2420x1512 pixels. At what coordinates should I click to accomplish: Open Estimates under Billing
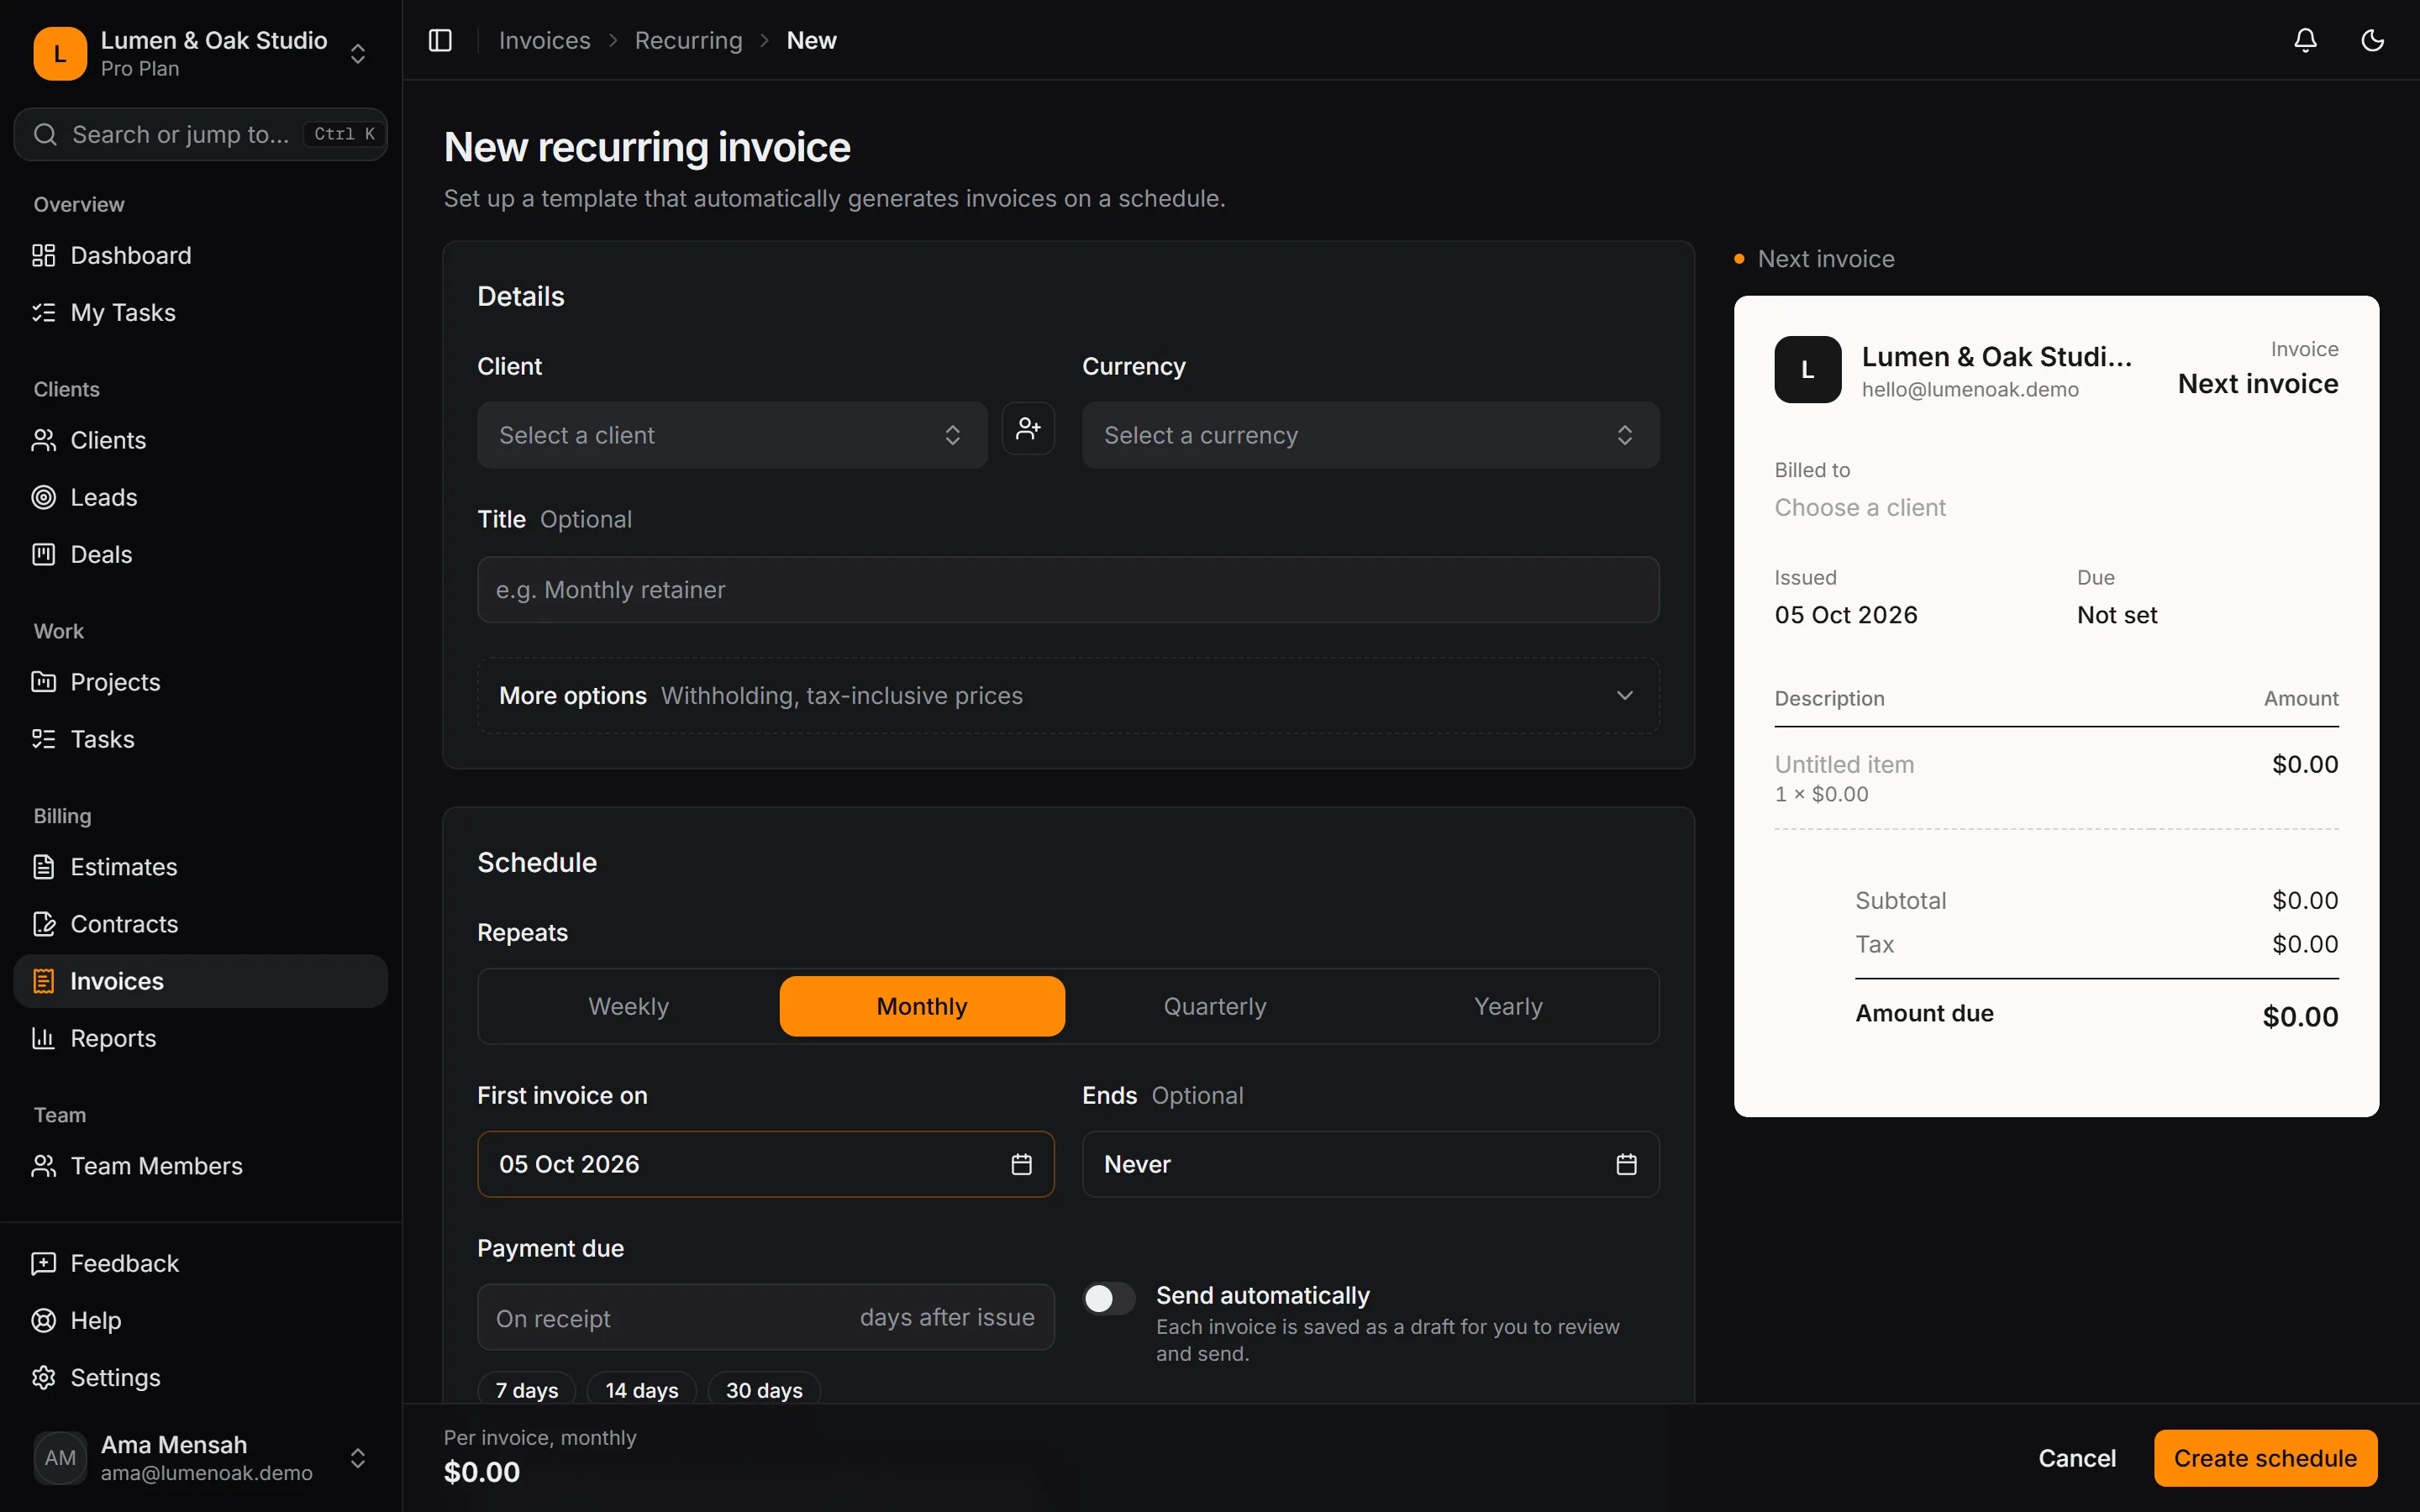200,867
